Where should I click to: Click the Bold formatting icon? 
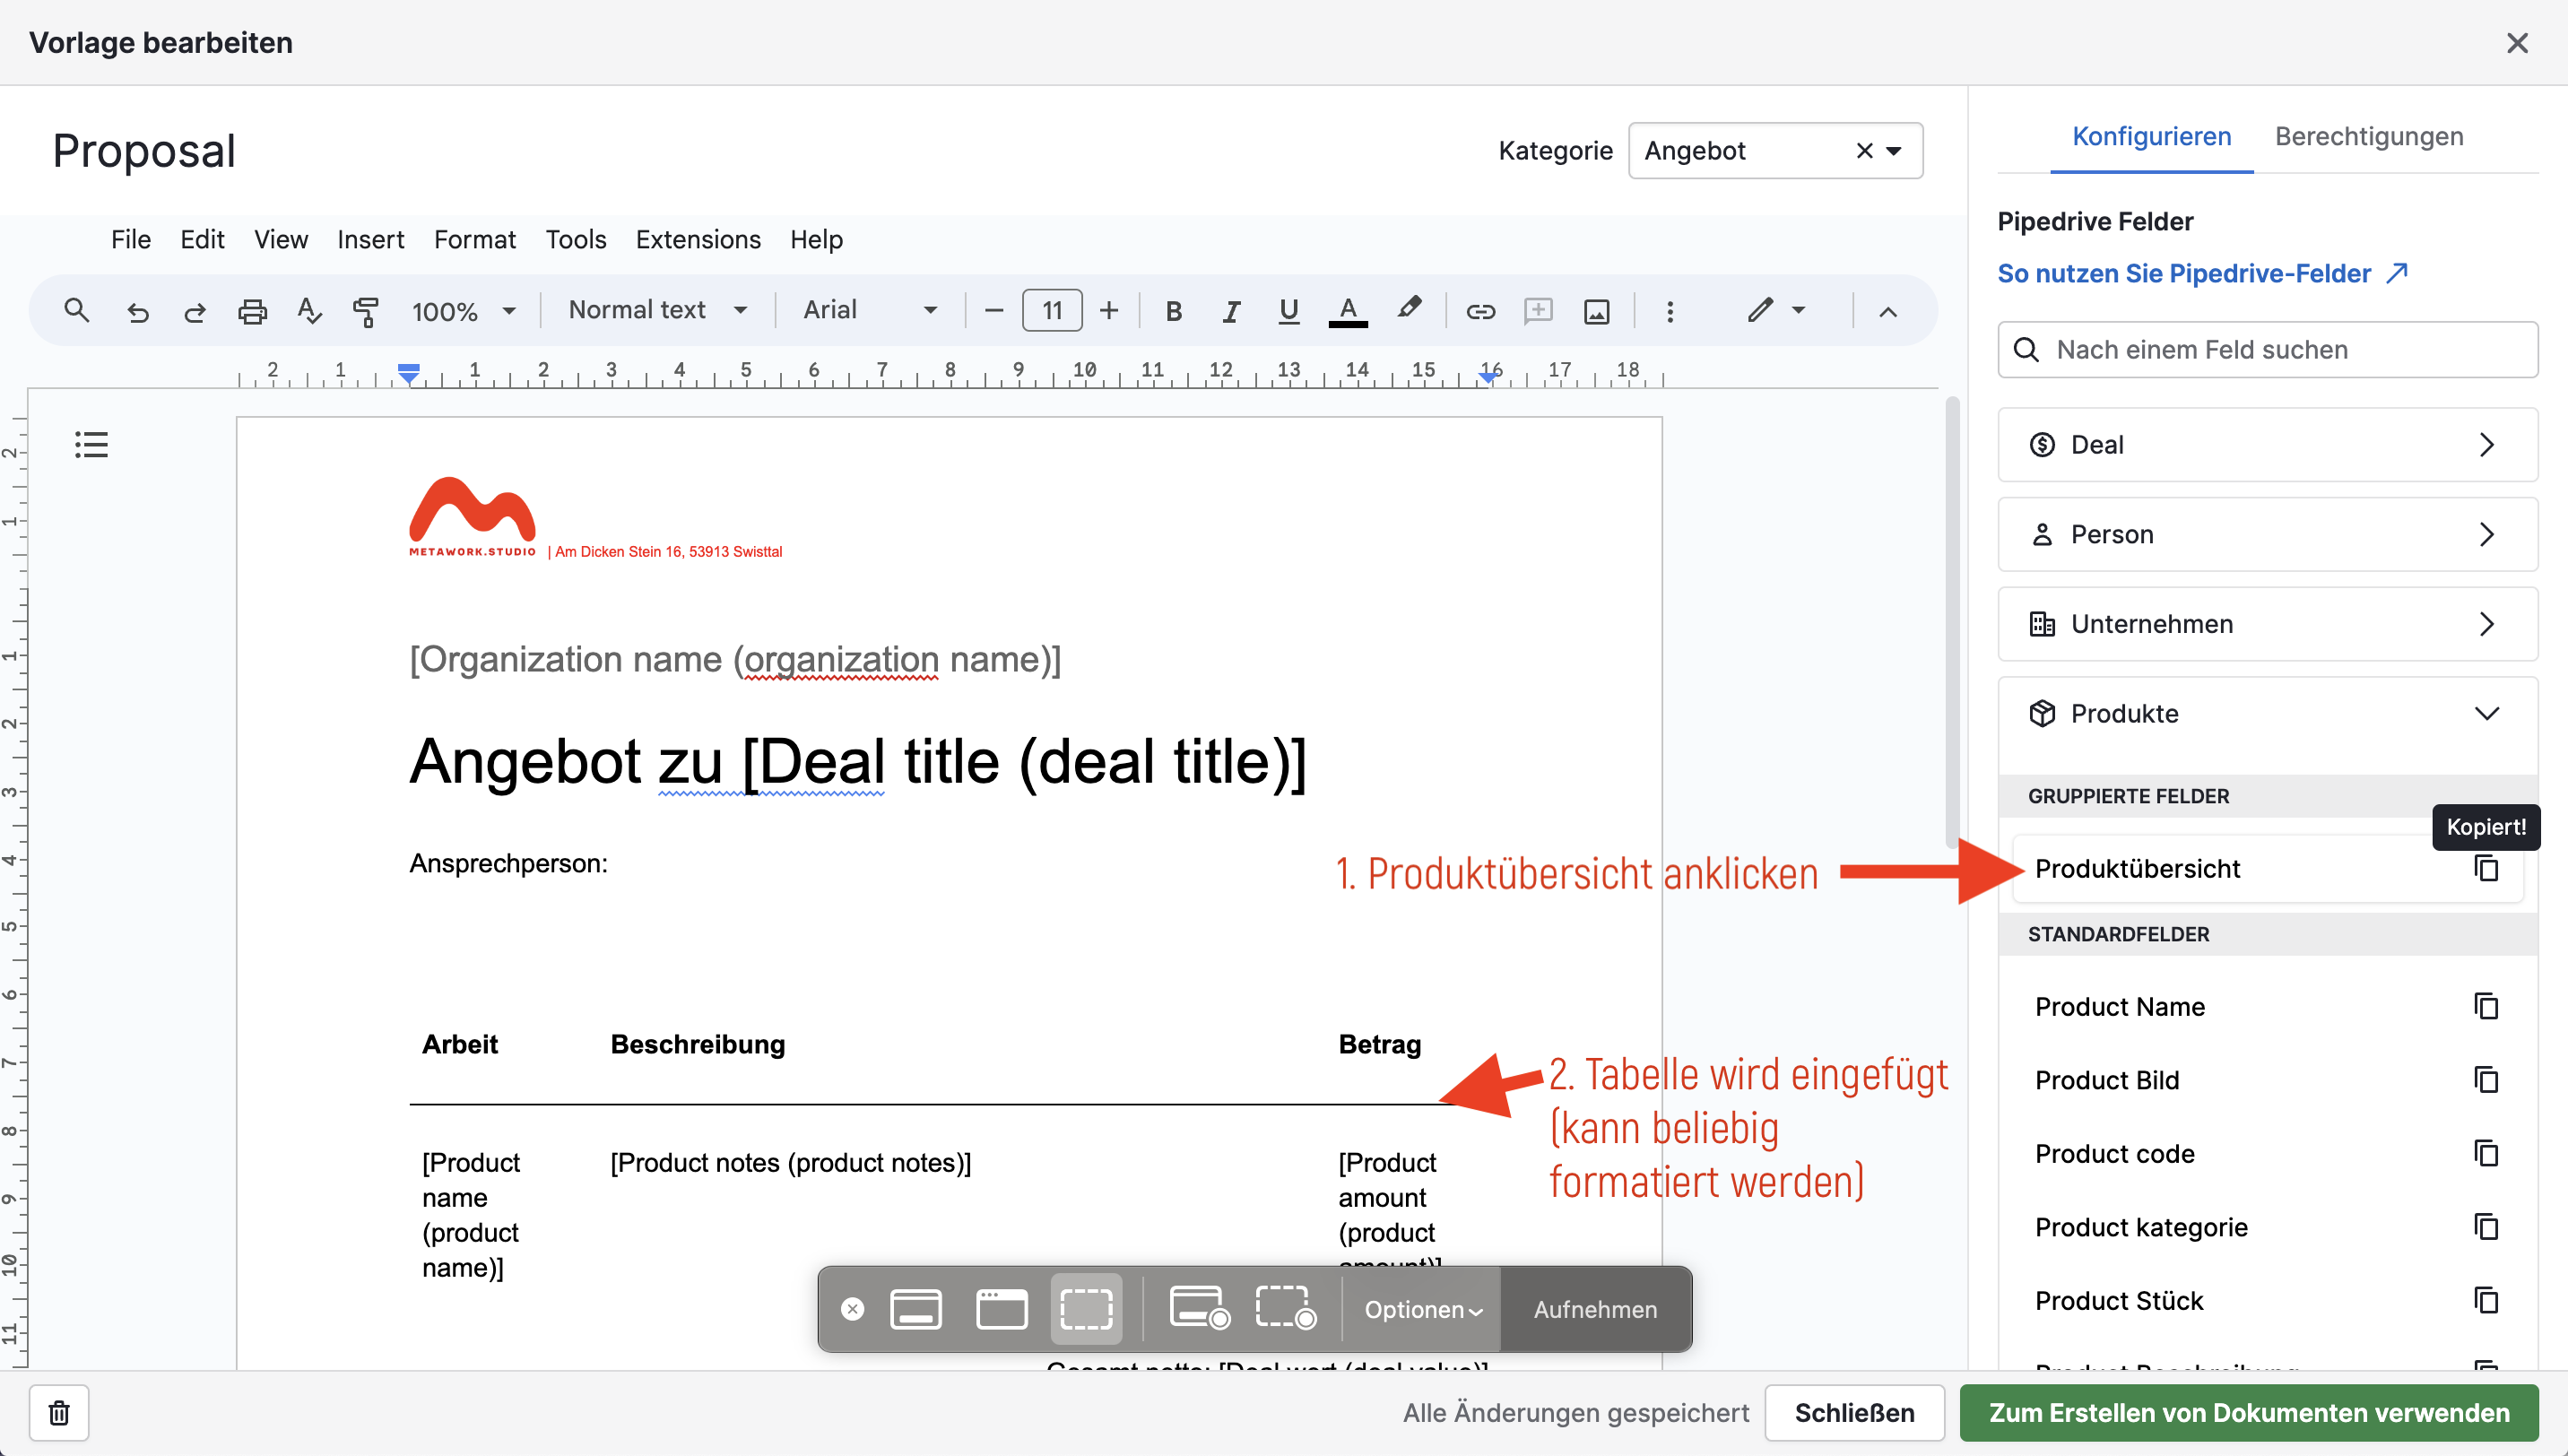tap(1173, 311)
